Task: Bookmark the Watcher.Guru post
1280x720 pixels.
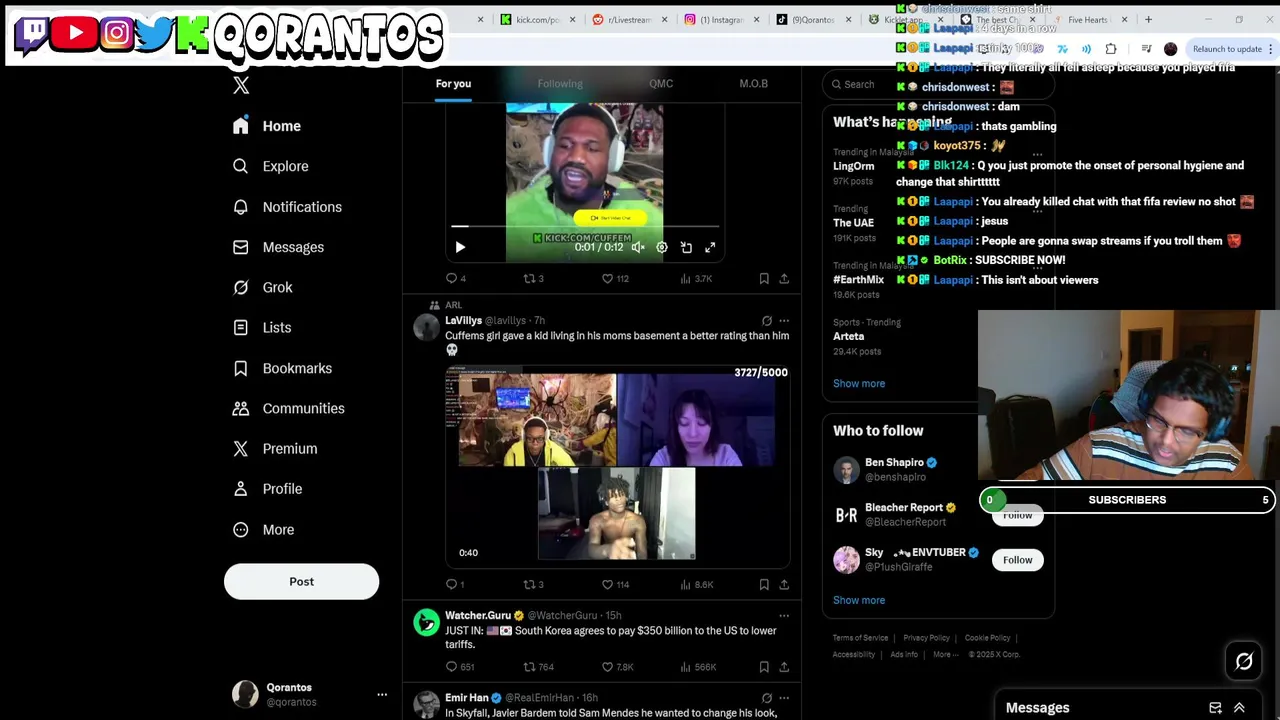Action: [x=764, y=666]
